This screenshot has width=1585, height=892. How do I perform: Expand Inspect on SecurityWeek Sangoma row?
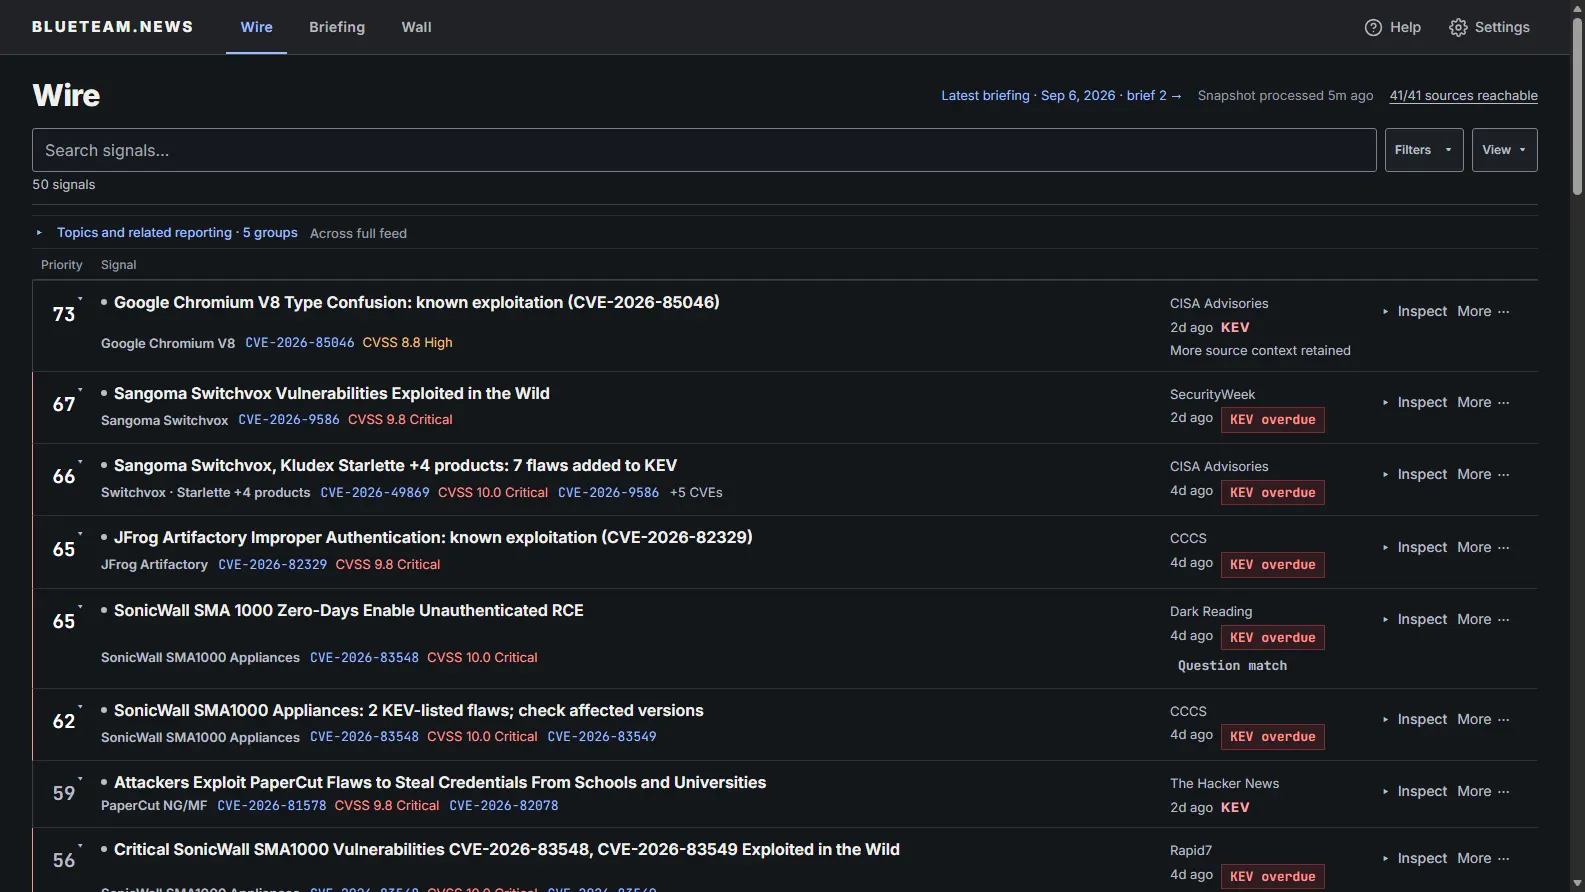click(x=1414, y=402)
